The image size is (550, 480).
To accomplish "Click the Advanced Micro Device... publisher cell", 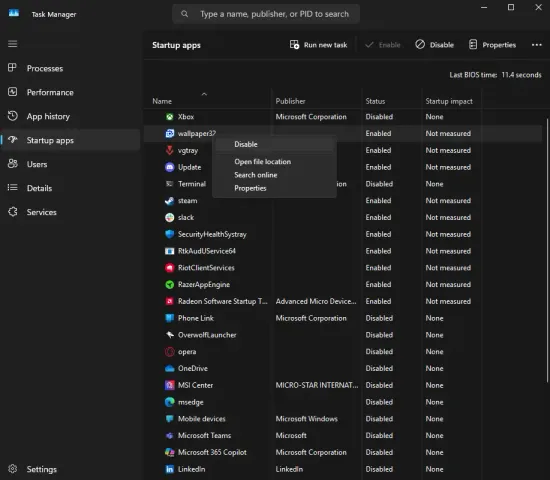I will 316,301.
